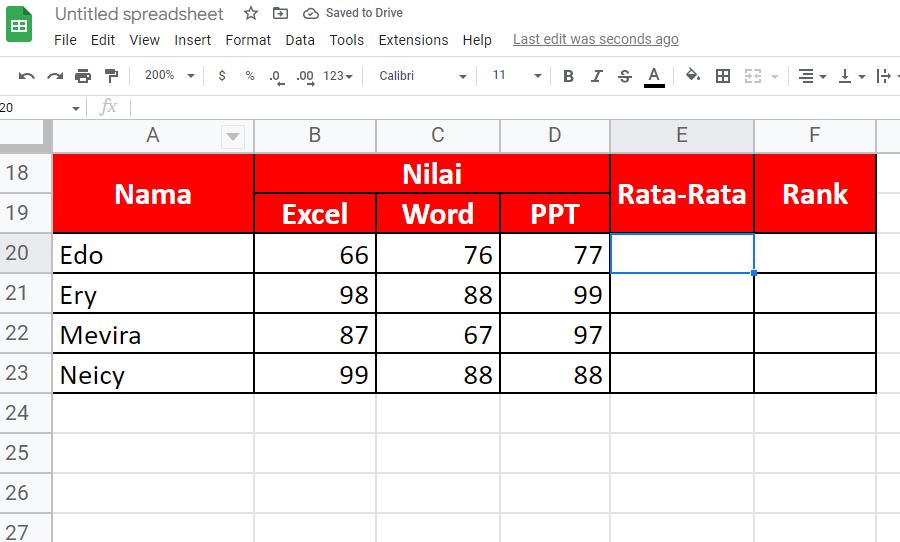Open column A dropdown arrow
This screenshot has width=900, height=542.
(x=232, y=137)
